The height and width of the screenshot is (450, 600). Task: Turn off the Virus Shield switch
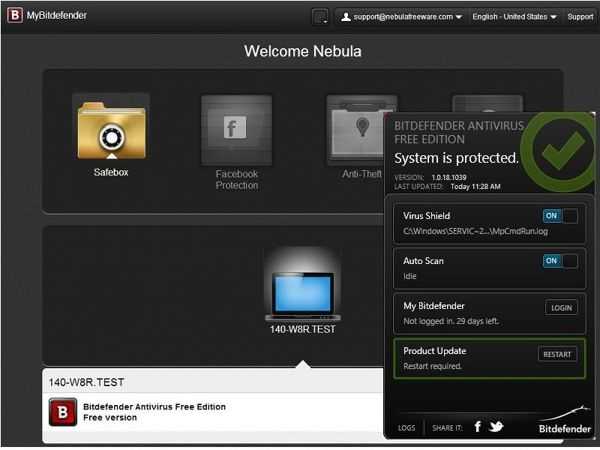[x=559, y=216]
